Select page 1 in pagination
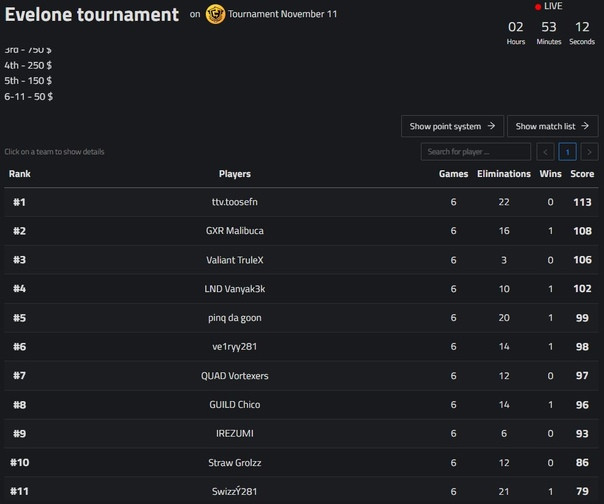The height and width of the screenshot is (504, 604). coord(567,152)
